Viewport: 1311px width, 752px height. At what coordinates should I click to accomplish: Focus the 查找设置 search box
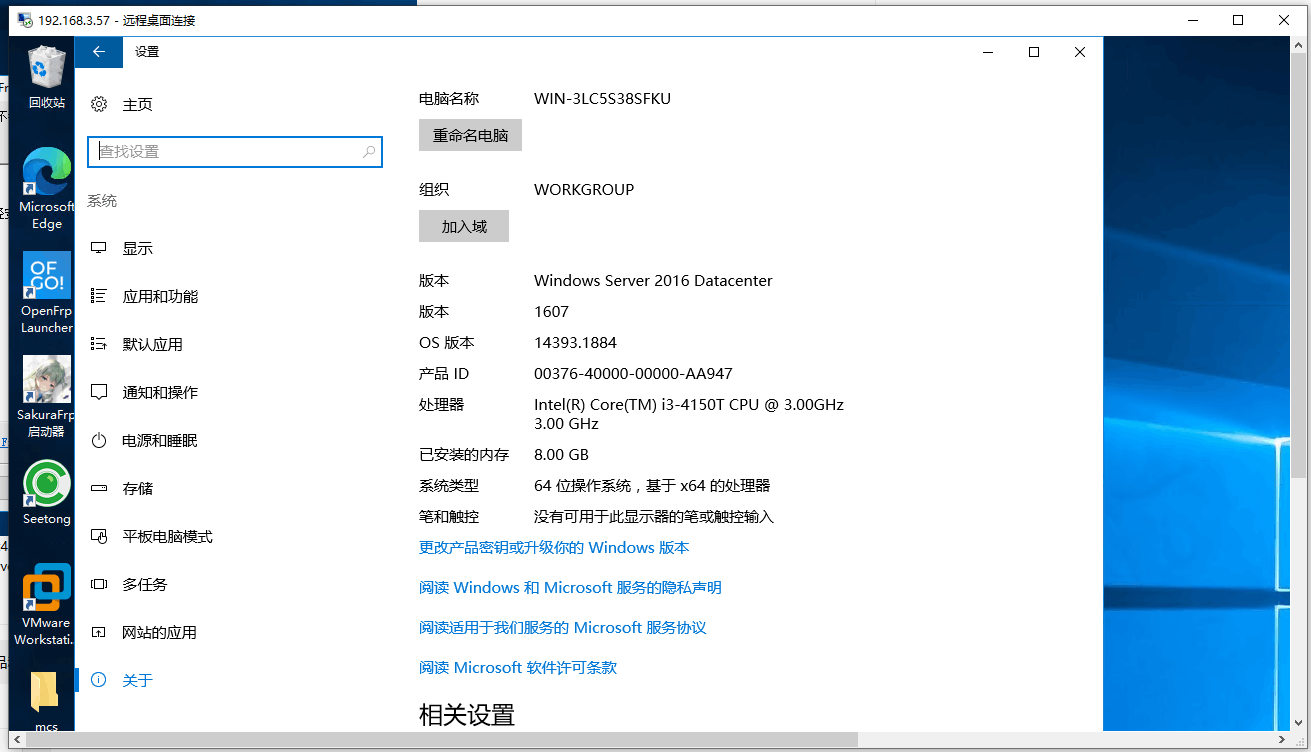coord(235,152)
